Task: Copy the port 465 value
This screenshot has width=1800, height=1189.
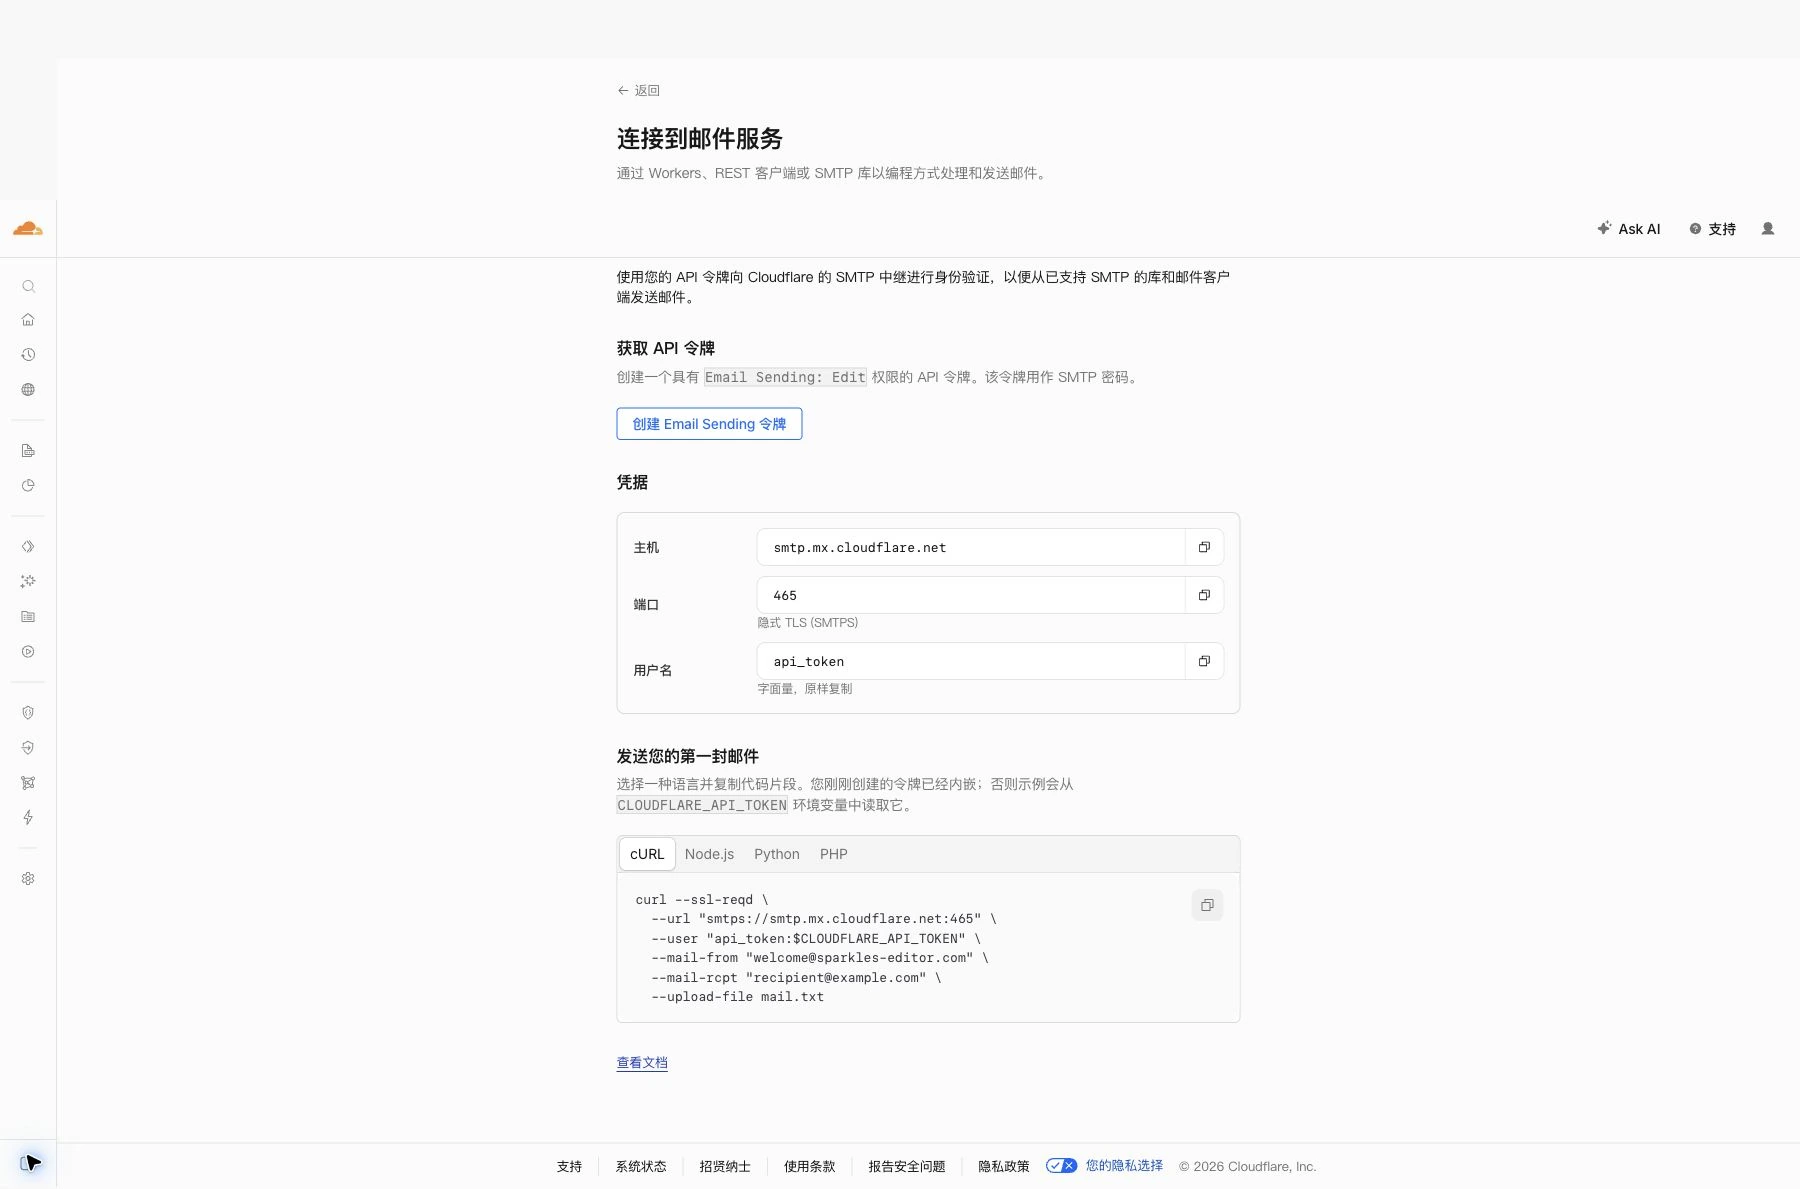Action: 1204,595
